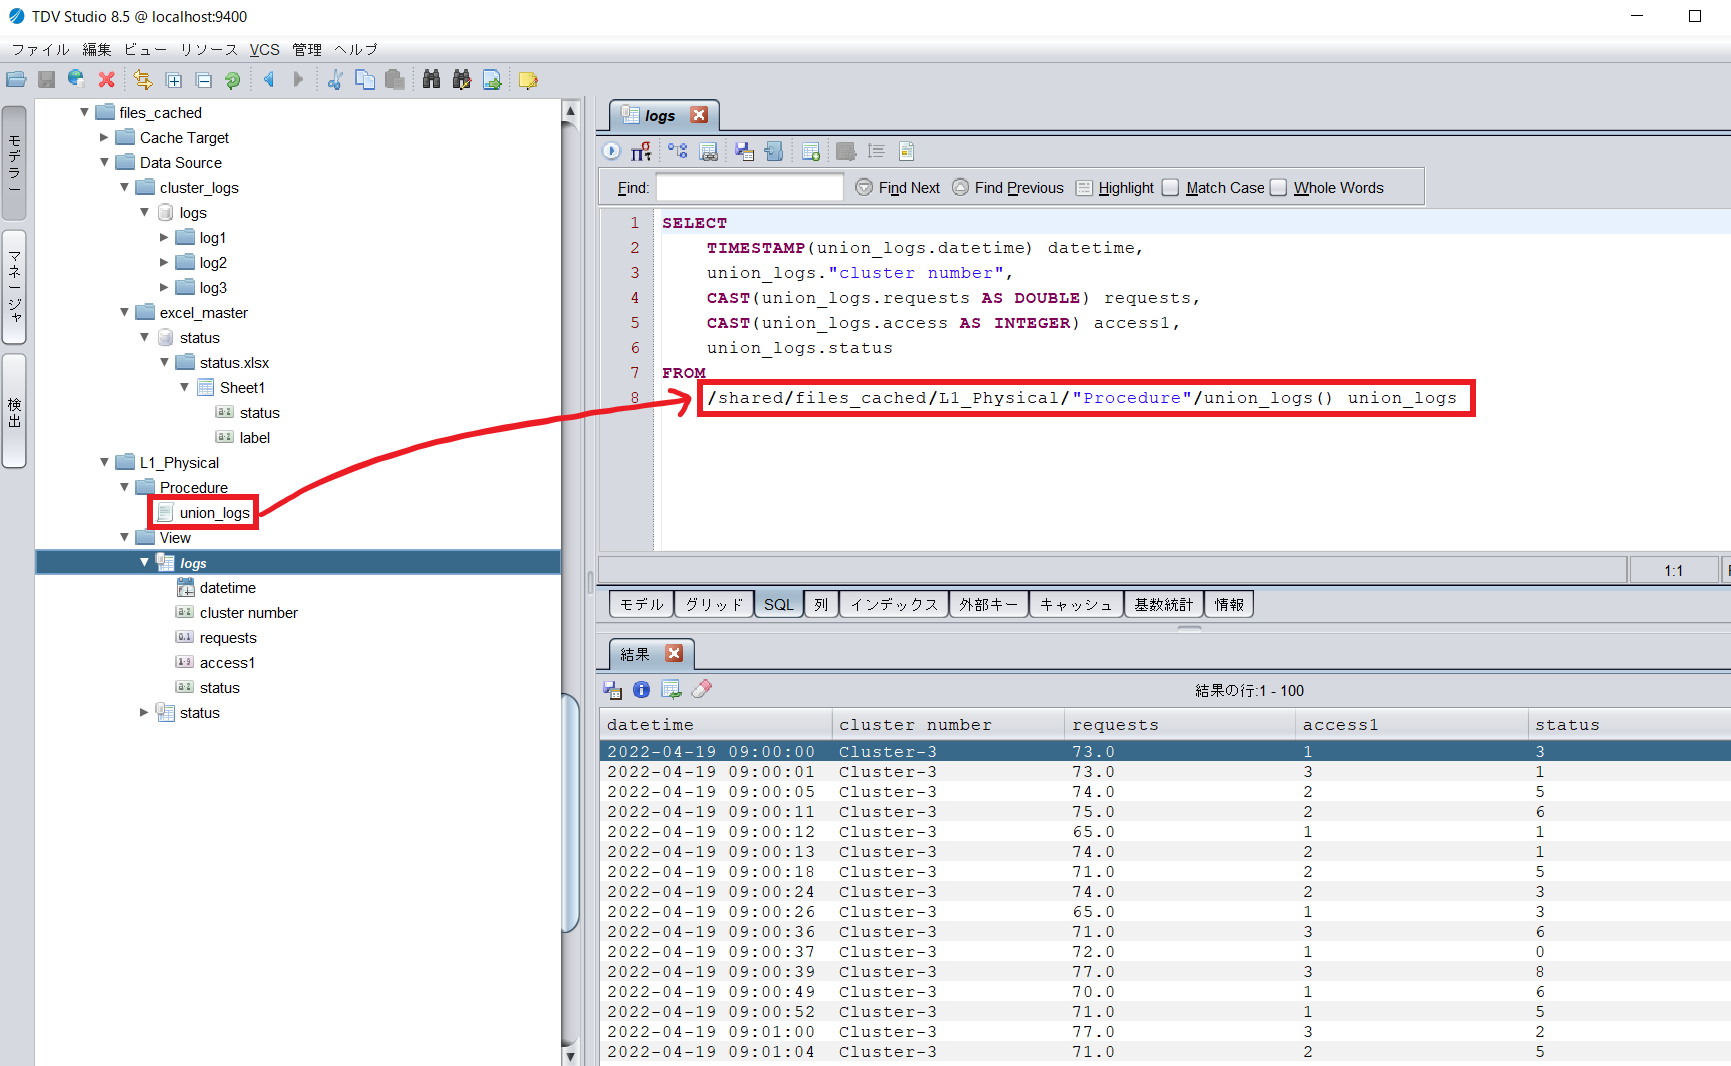
Task: Click the blue execute play icon in editor
Action: click(611, 151)
